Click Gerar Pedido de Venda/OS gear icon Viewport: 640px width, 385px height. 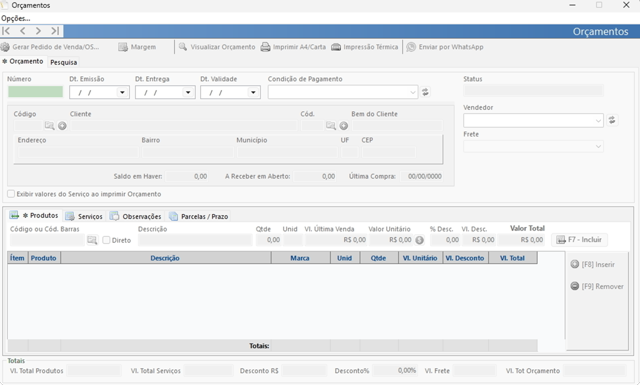click(5, 47)
